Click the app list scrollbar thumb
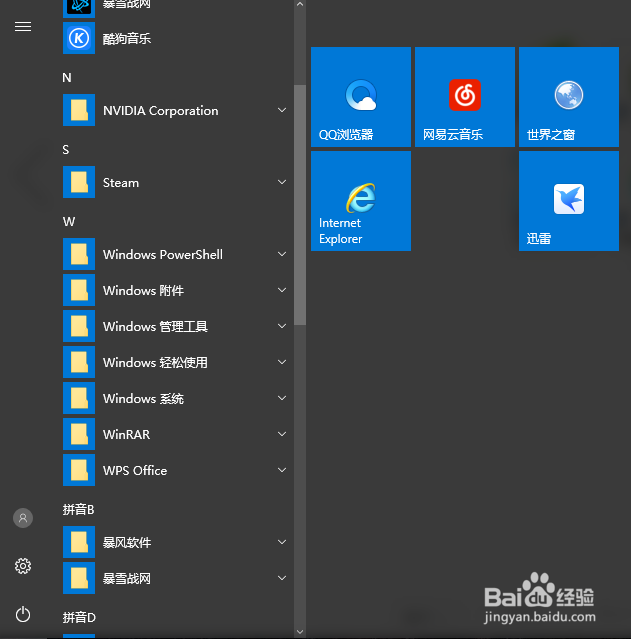This screenshot has height=639, width=631. click(300, 205)
